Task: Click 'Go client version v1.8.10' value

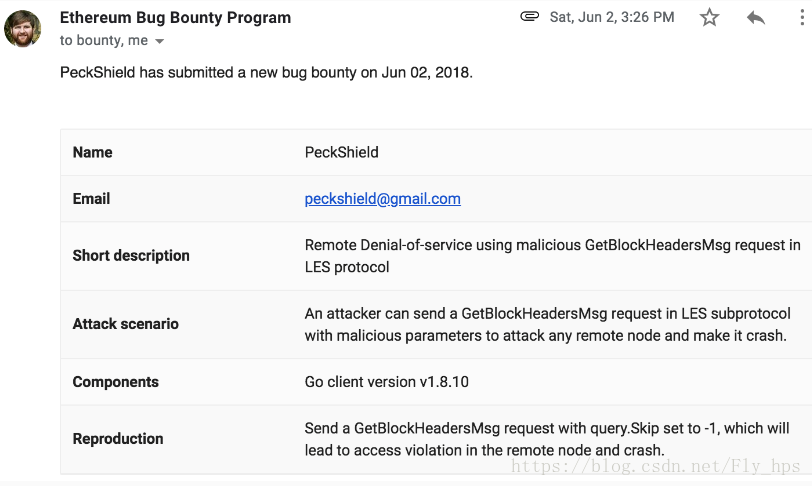Action: tap(386, 382)
